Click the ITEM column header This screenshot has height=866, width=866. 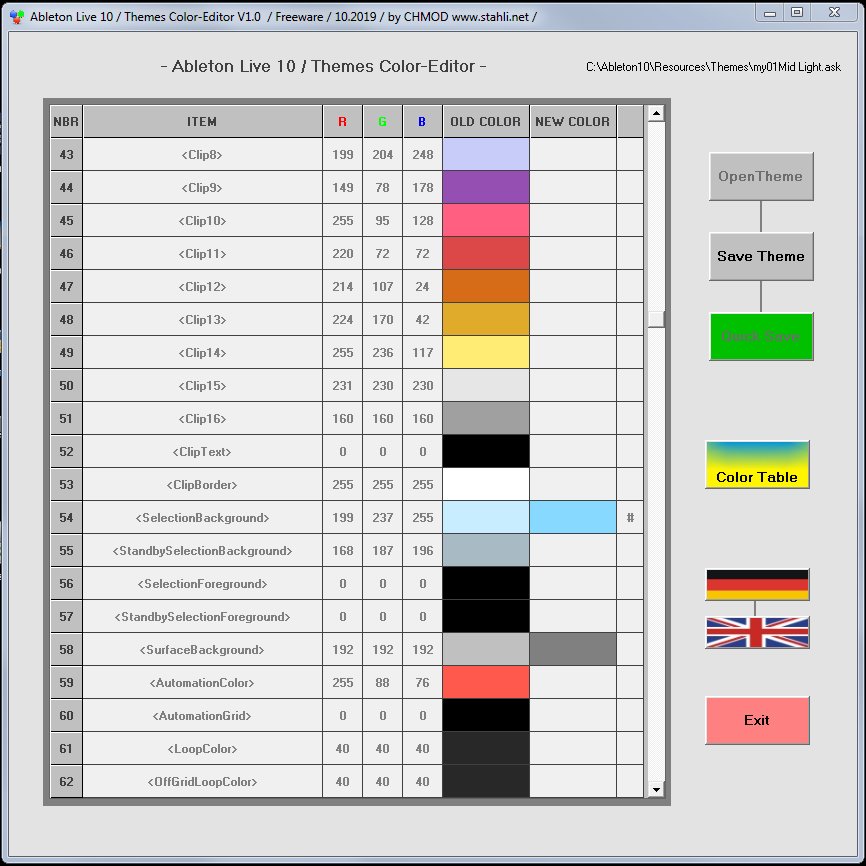[x=202, y=122]
